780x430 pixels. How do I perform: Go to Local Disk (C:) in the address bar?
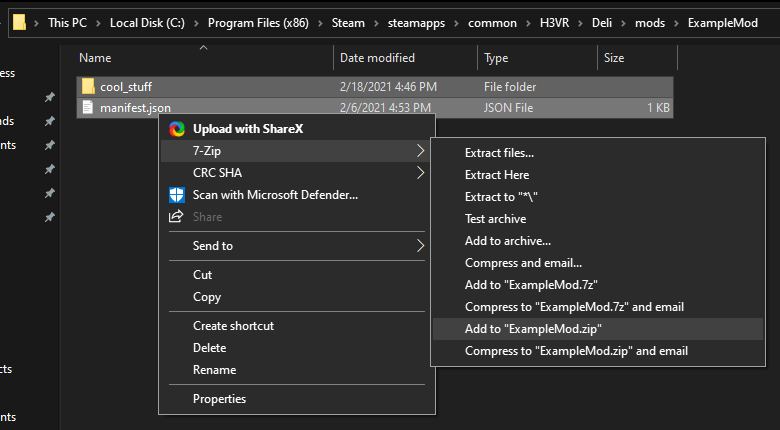coord(147,23)
